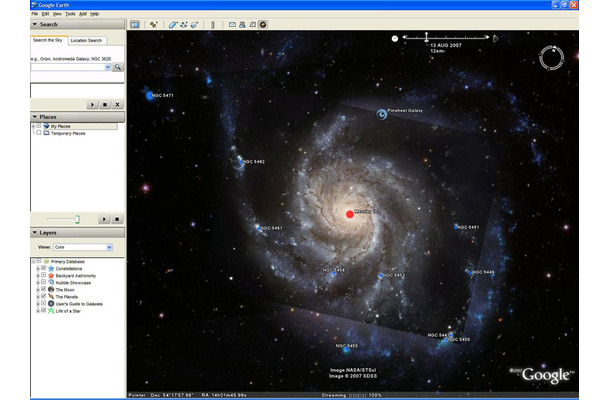
Task: Open the View Core dropdown
Action: point(83,247)
